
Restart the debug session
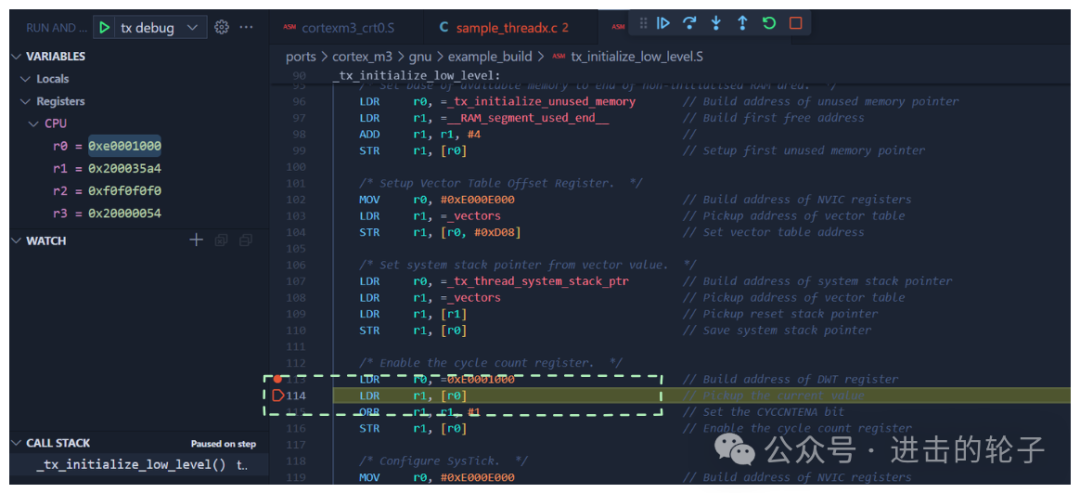coord(769,23)
